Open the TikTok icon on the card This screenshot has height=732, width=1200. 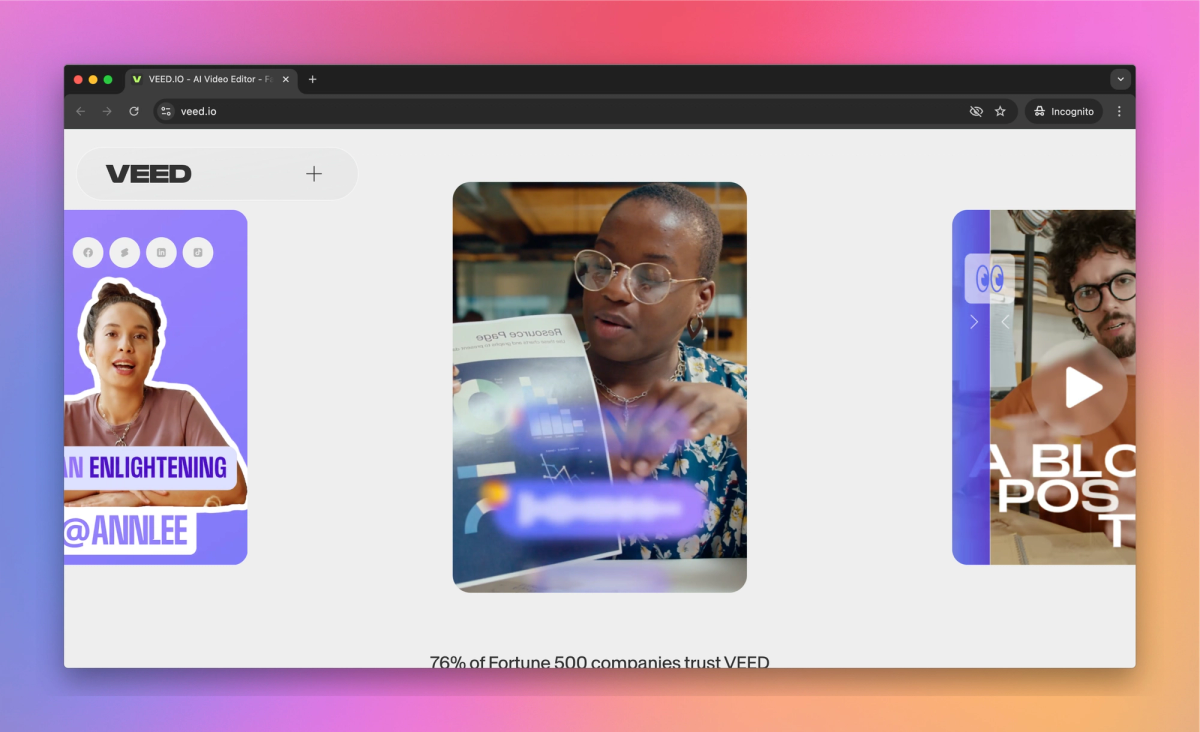[x=198, y=252]
